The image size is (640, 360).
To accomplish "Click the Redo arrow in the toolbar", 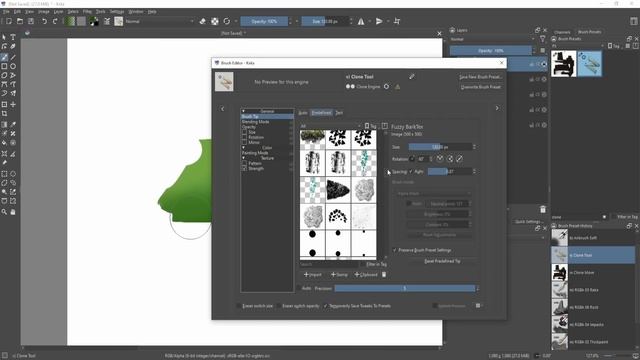I will (x=55, y=21).
